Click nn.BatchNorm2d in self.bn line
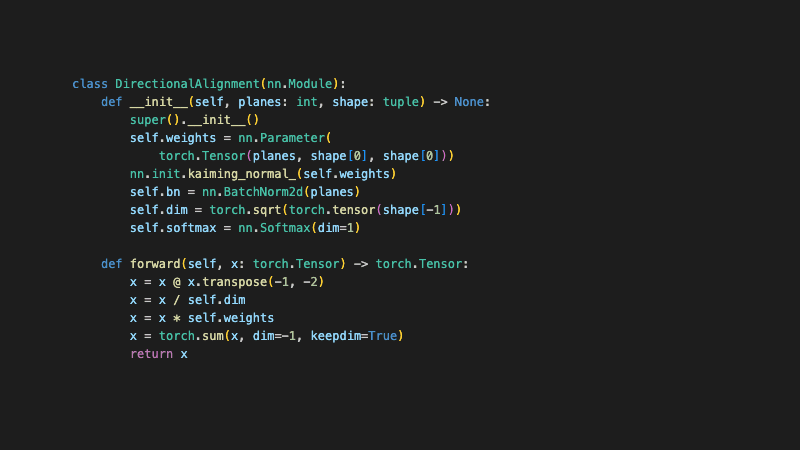 click(253, 192)
